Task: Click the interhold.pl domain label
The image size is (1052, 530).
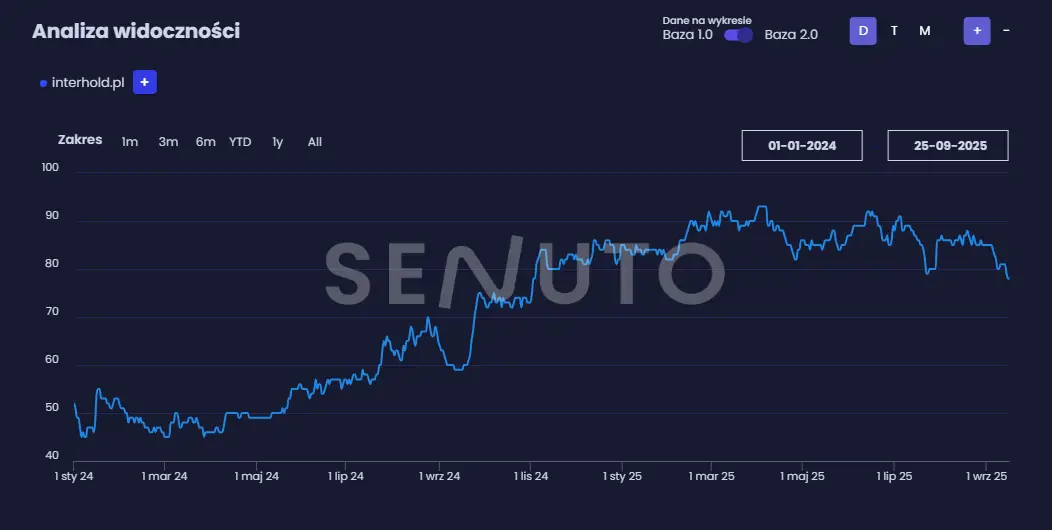Action: click(x=88, y=84)
